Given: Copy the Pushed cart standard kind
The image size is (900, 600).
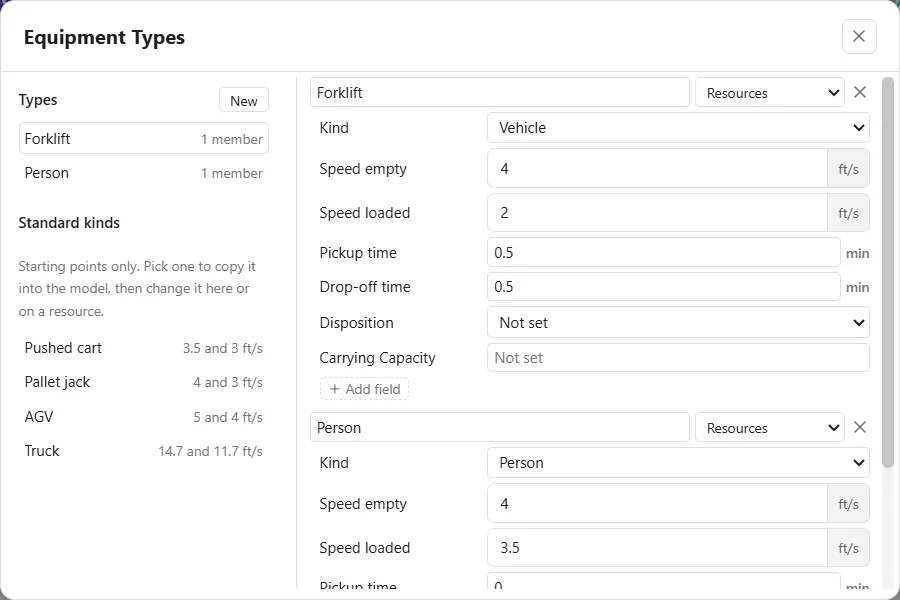Looking at the screenshot, I should coord(143,348).
